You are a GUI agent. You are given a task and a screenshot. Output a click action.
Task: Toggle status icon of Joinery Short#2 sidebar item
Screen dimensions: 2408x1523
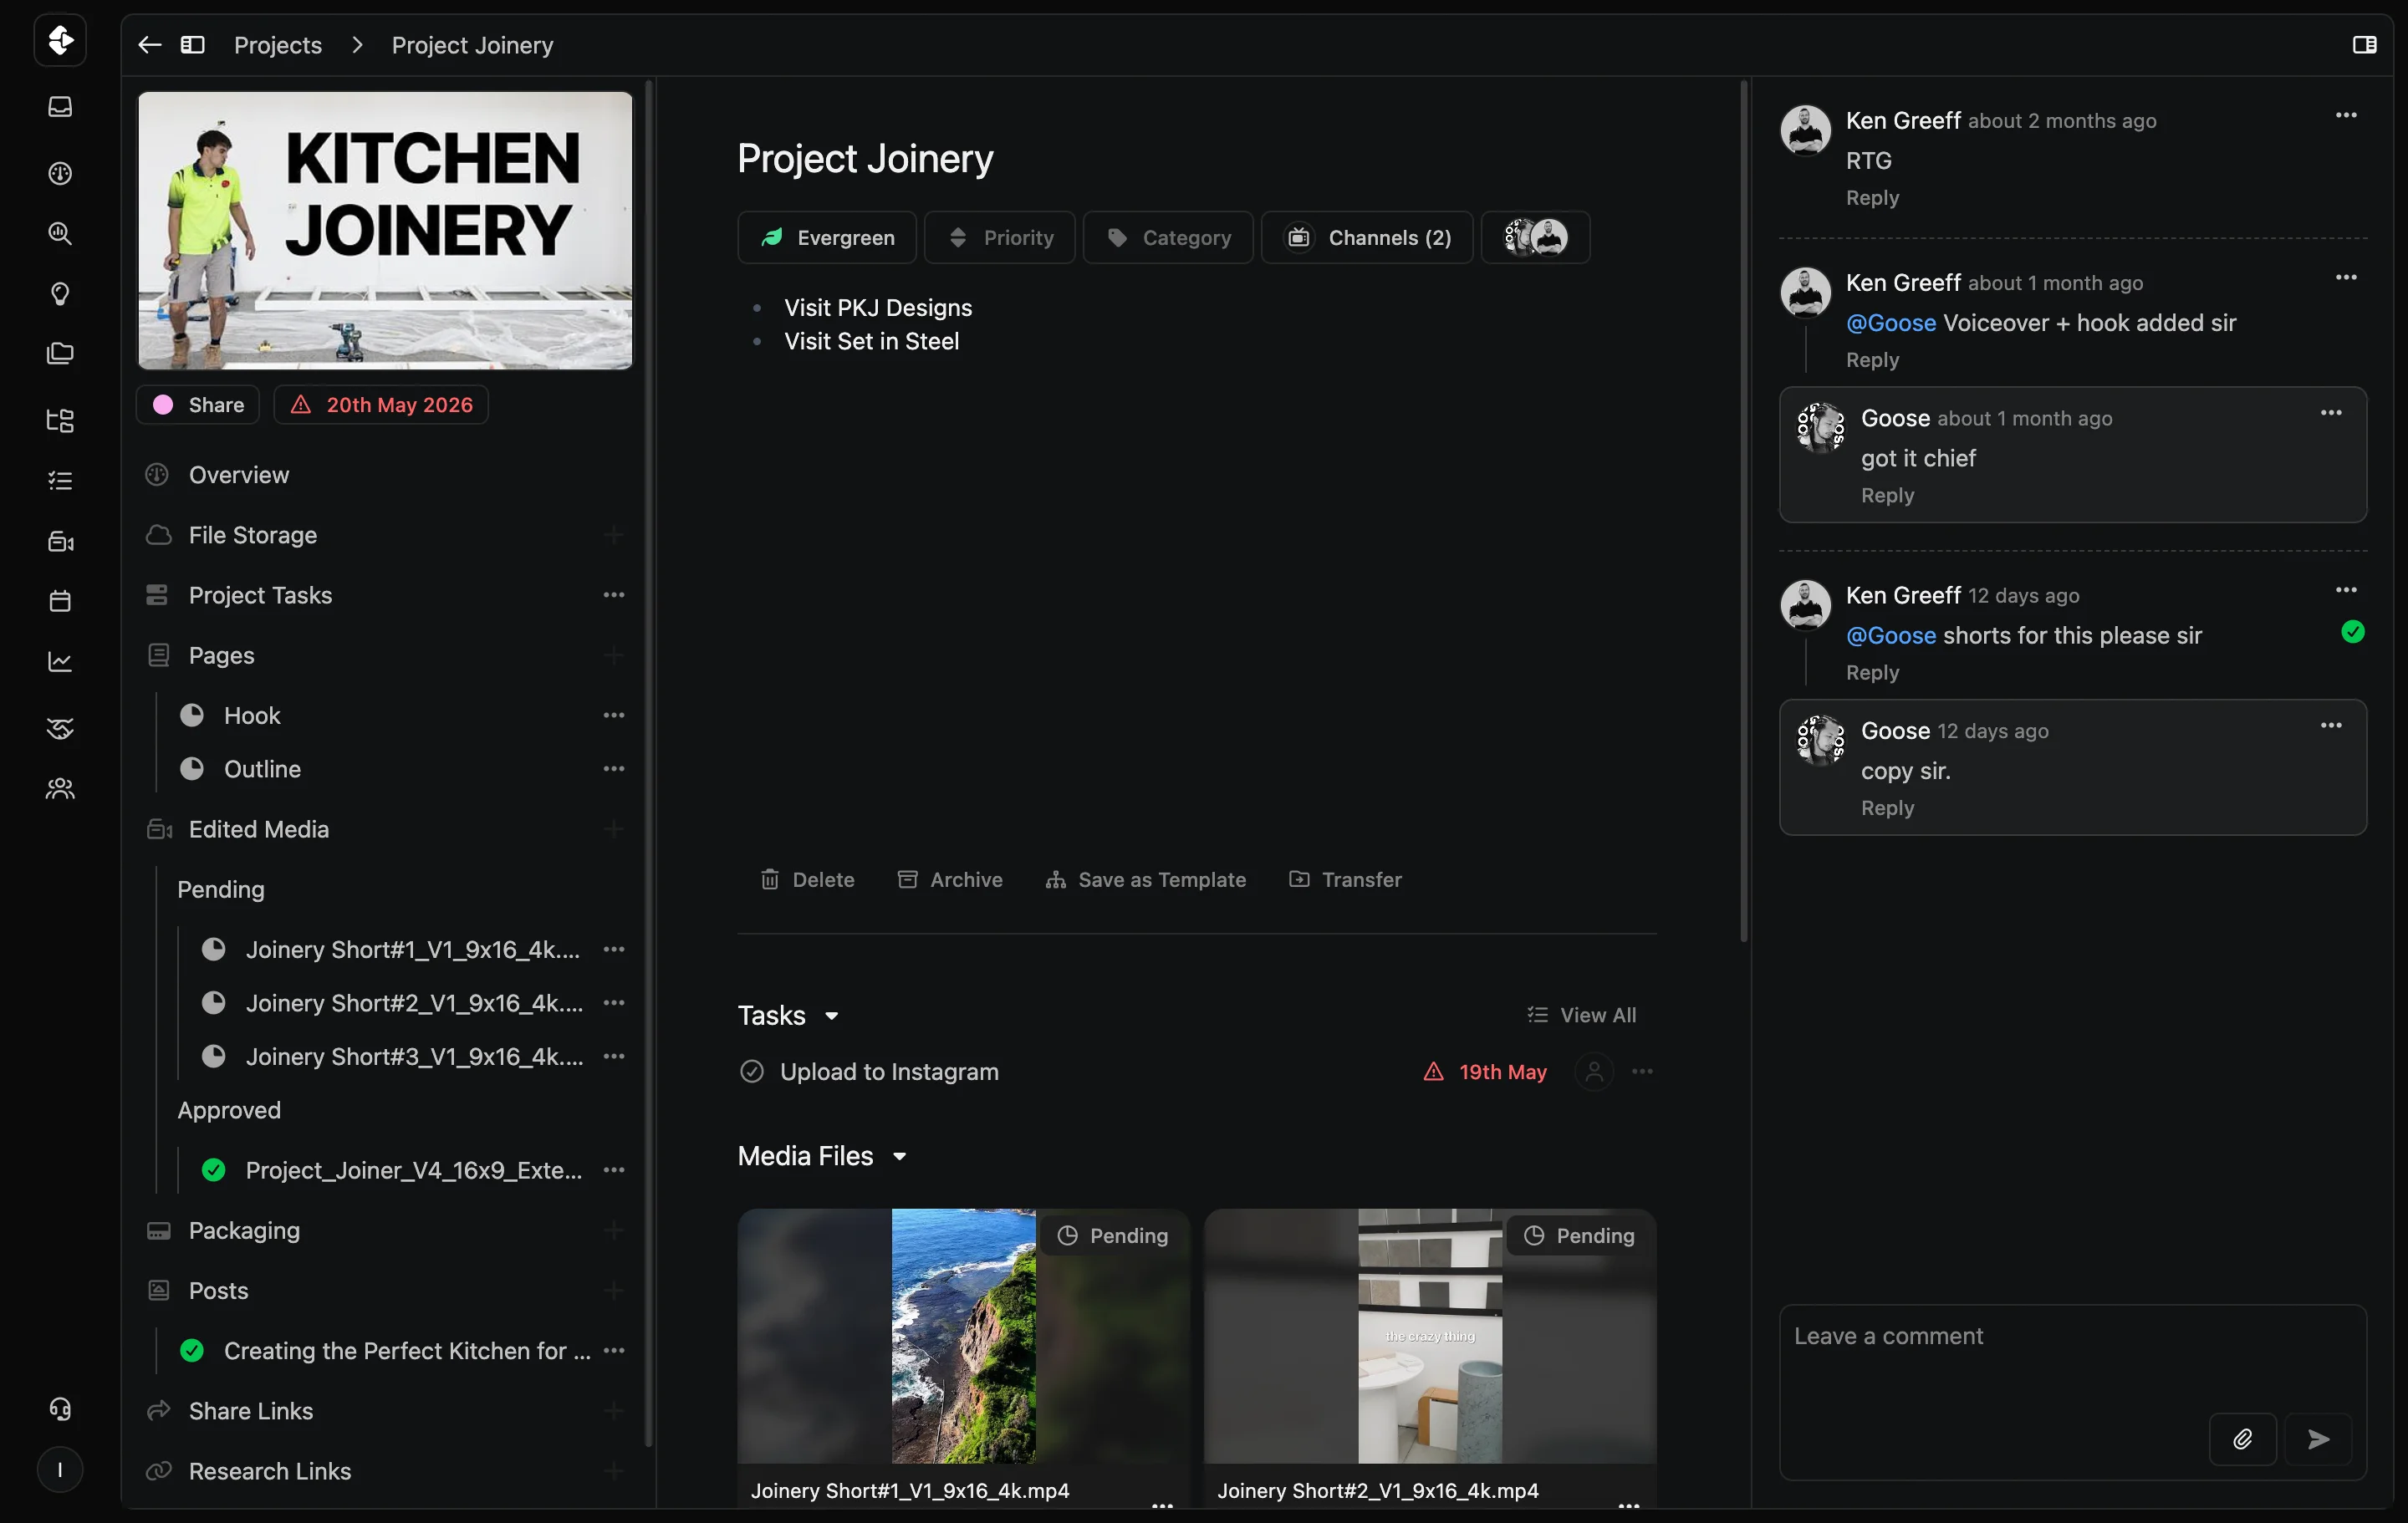coord(213,1002)
